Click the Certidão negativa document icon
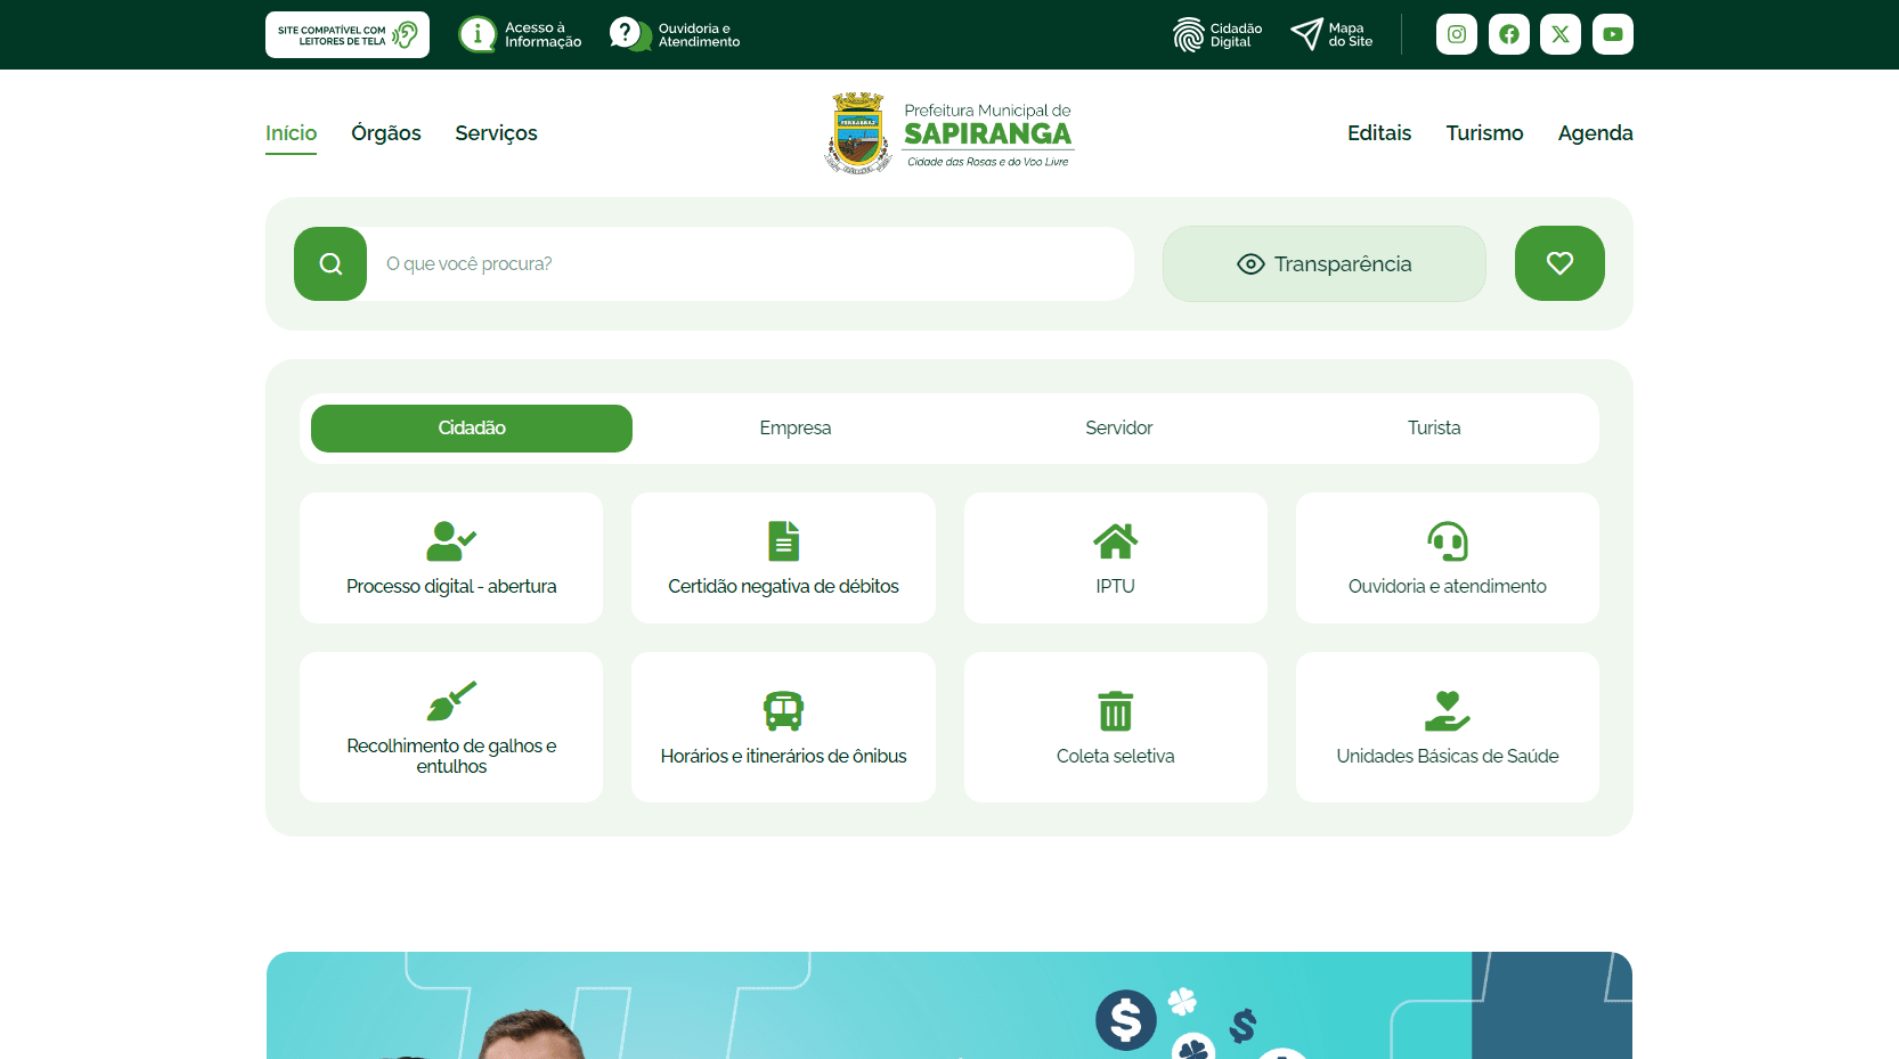Viewport: 1899px width, 1059px height. [x=783, y=541]
